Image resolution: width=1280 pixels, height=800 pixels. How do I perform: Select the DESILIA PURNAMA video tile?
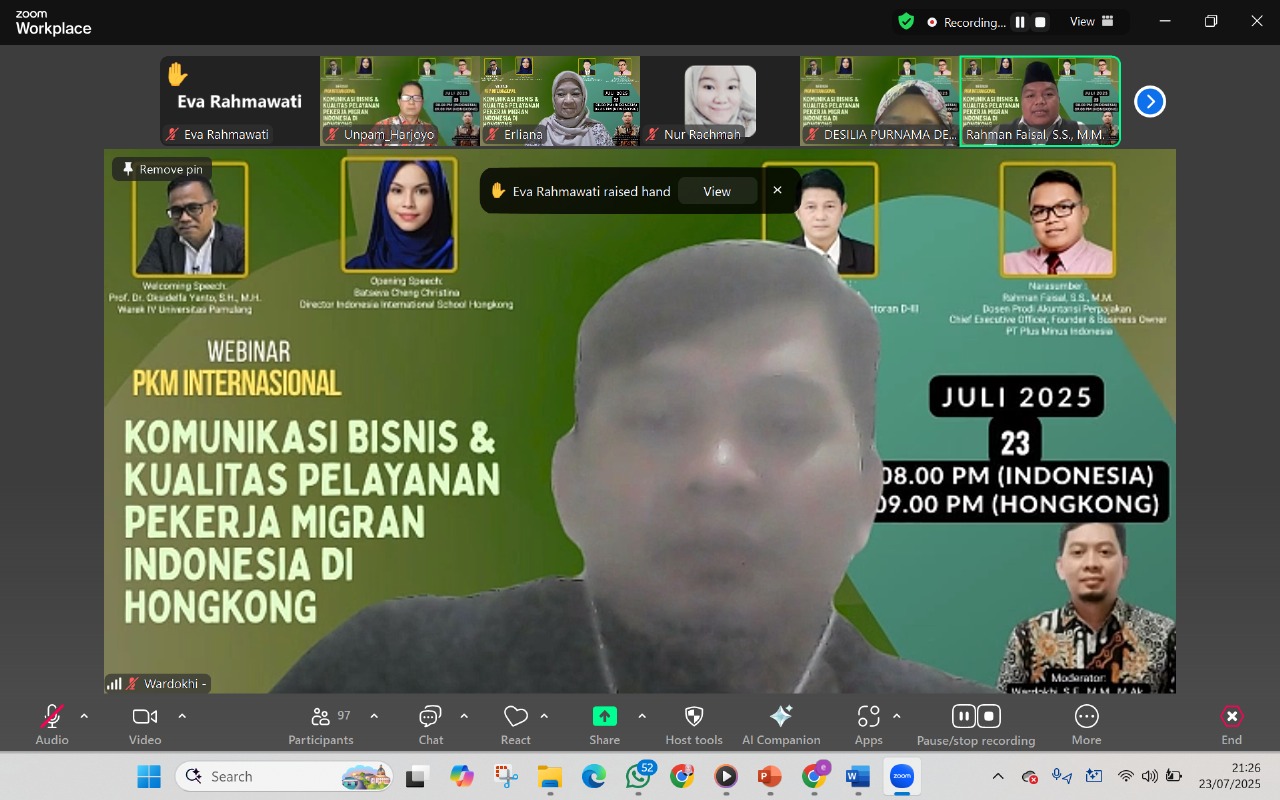(880, 101)
